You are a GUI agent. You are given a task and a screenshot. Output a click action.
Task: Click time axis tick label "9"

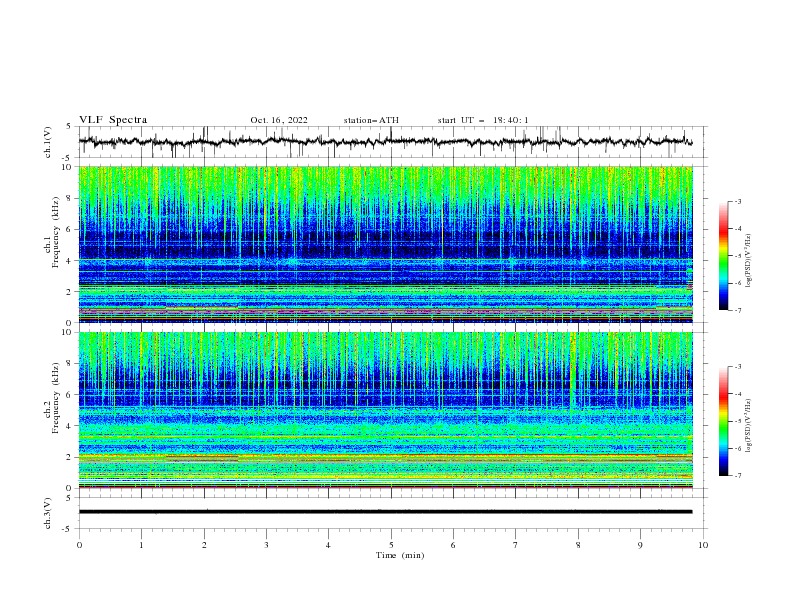tap(640, 545)
